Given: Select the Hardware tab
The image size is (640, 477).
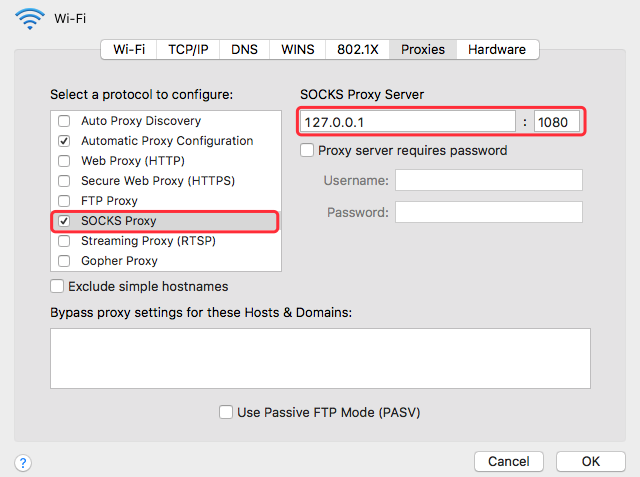Looking at the screenshot, I should pos(497,49).
